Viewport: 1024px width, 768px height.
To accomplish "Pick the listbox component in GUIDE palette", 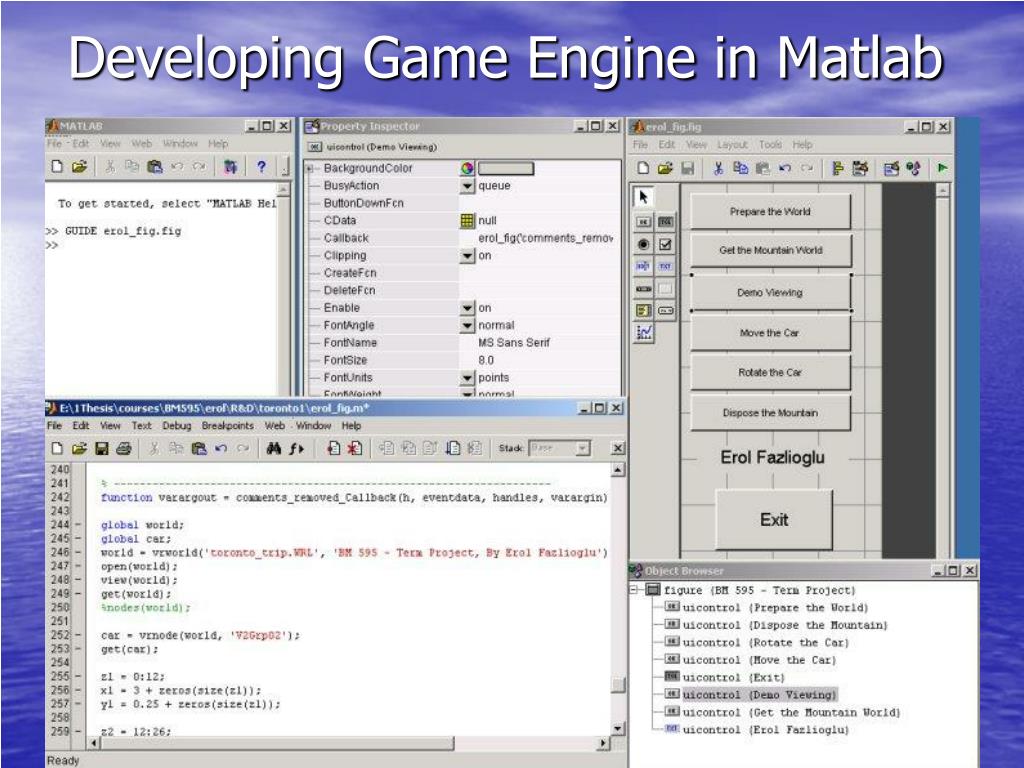I will 643,311.
